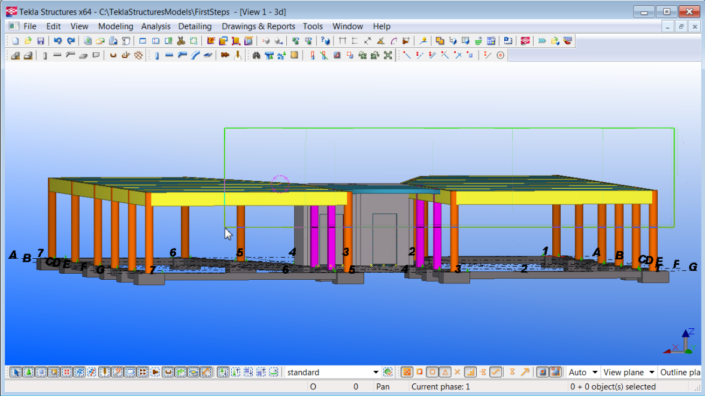
Task: Click the XYZ coordinate axis symbol
Action: pos(680,342)
